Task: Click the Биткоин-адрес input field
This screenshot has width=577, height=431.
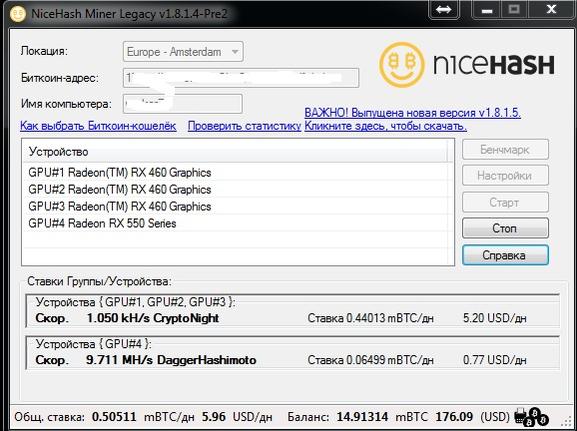Action: [x=241, y=78]
